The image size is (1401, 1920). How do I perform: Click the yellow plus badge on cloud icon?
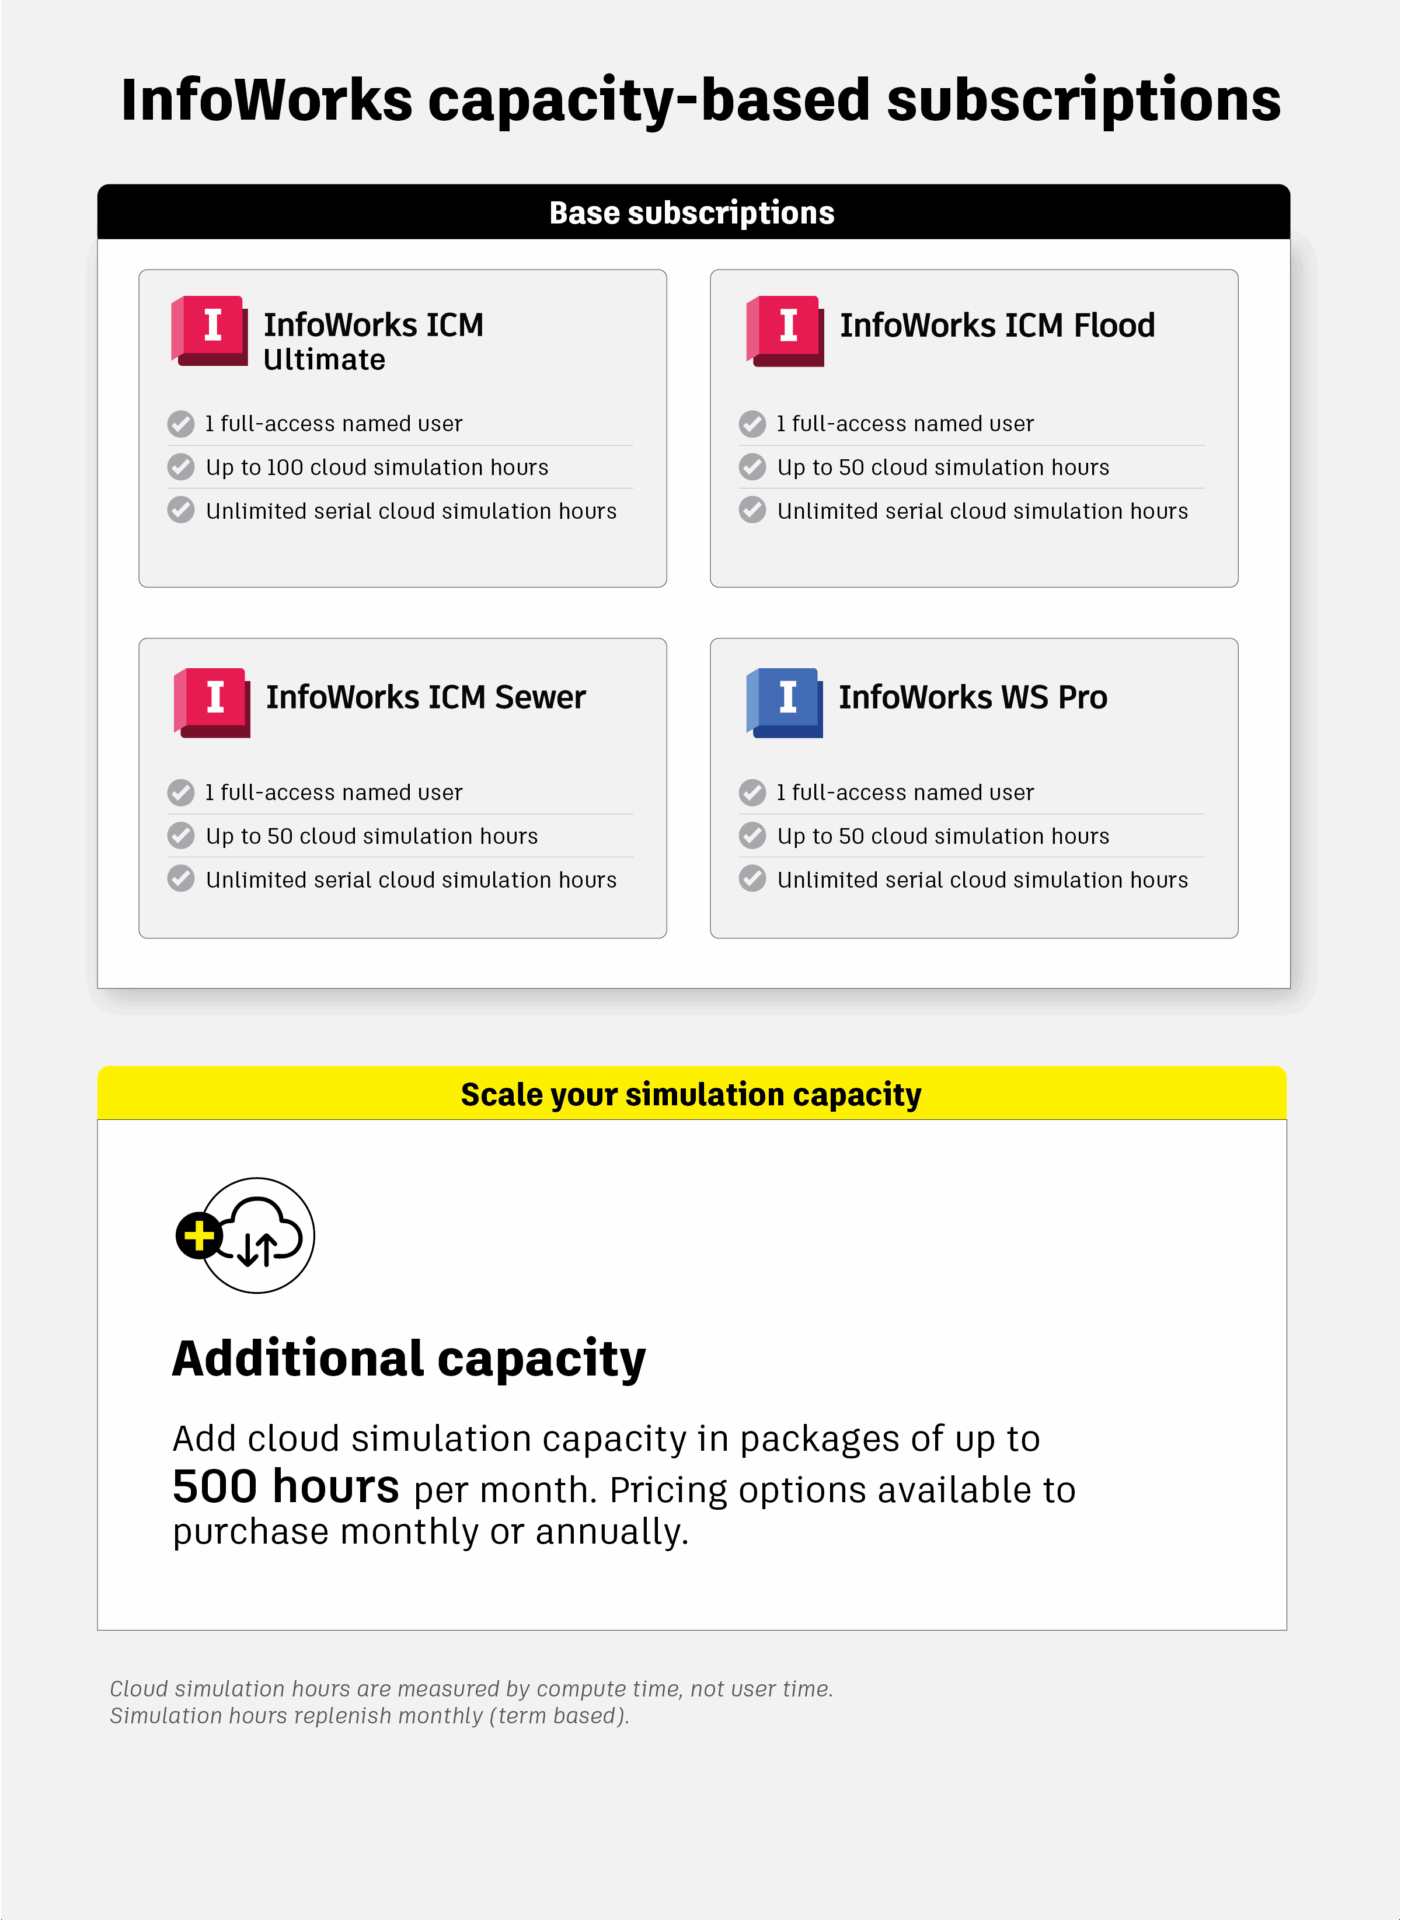(x=199, y=1236)
